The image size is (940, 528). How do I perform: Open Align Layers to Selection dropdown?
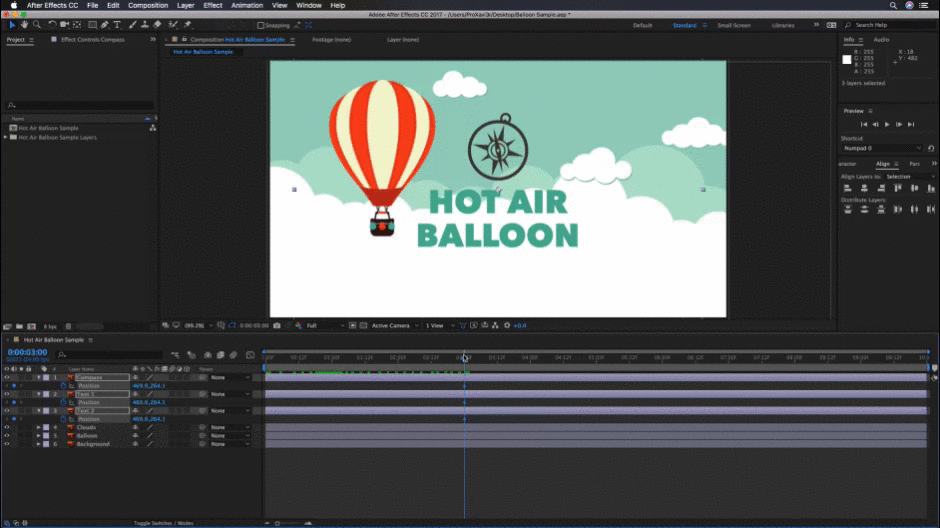point(910,177)
